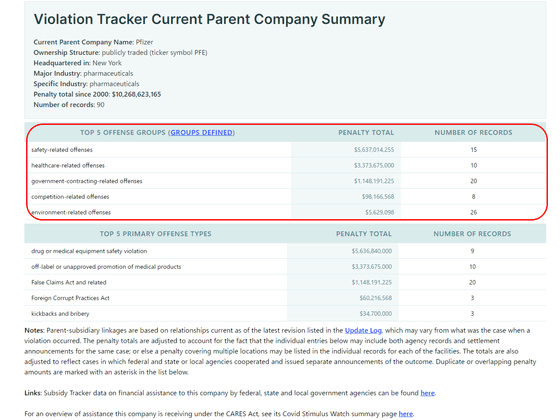Click the page title 'Violation Tracker Current Parent Company Summary'
Screen dimensions: 560x420
coord(209,19)
